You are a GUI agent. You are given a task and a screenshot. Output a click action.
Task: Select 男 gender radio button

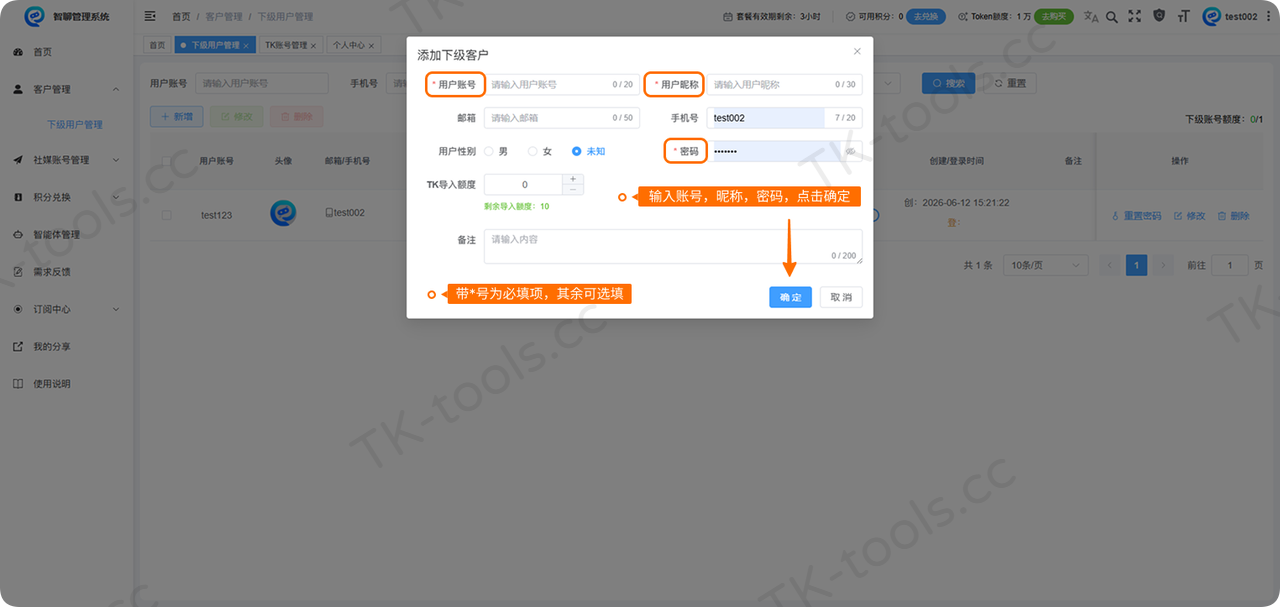489,151
